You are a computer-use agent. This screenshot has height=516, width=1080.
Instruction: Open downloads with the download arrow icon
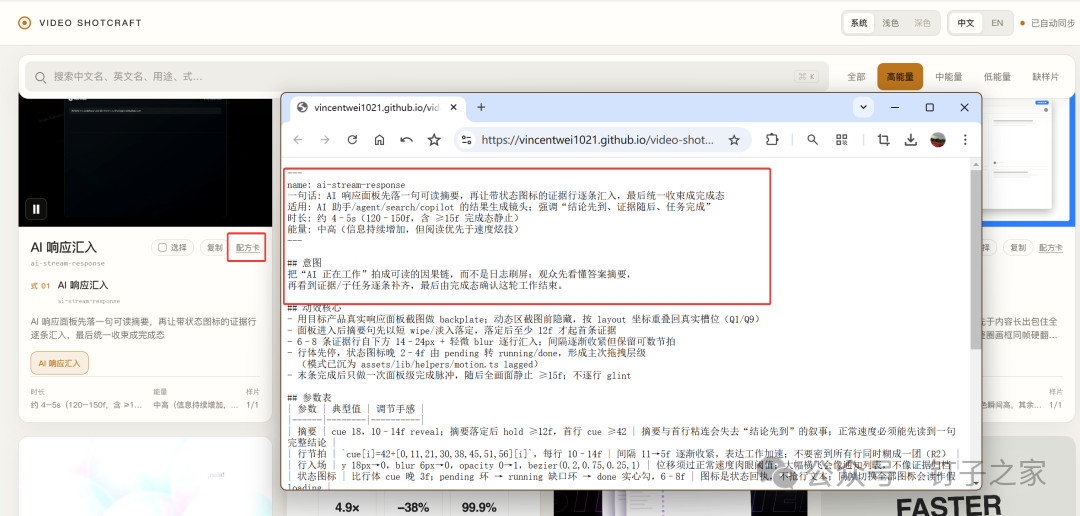[x=911, y=140]
